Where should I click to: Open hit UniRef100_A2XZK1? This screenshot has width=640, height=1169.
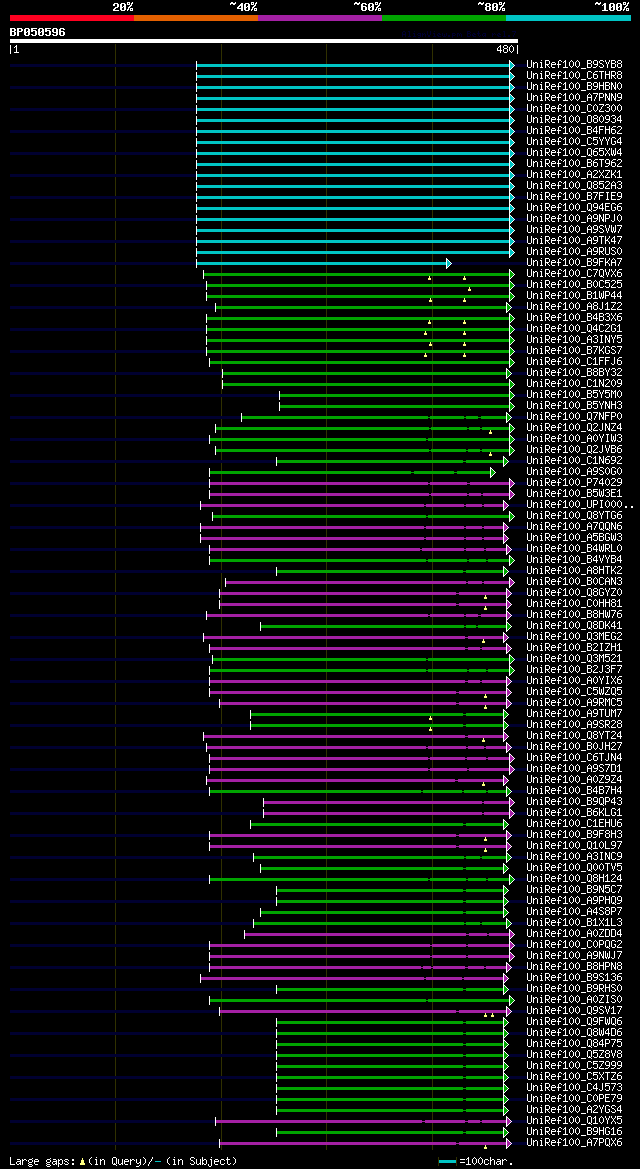(574, 174)
